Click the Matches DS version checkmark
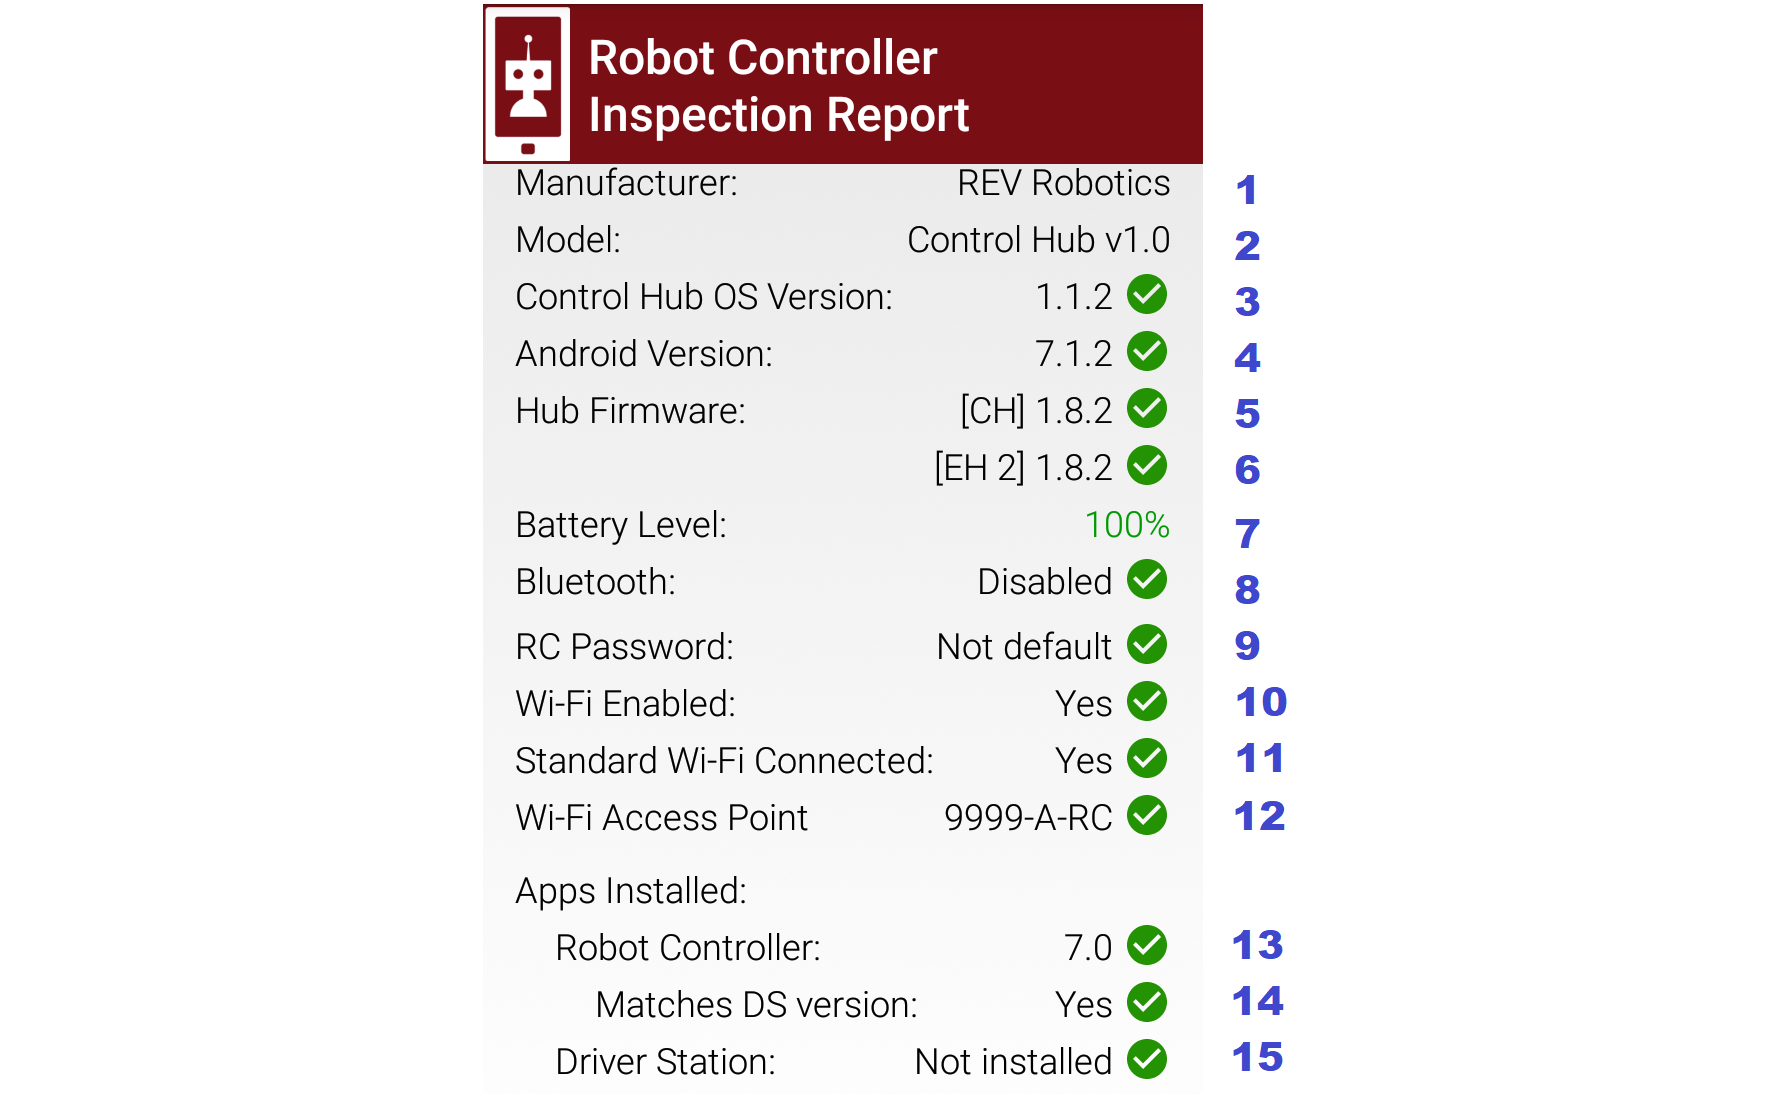 [1147, 1003]
